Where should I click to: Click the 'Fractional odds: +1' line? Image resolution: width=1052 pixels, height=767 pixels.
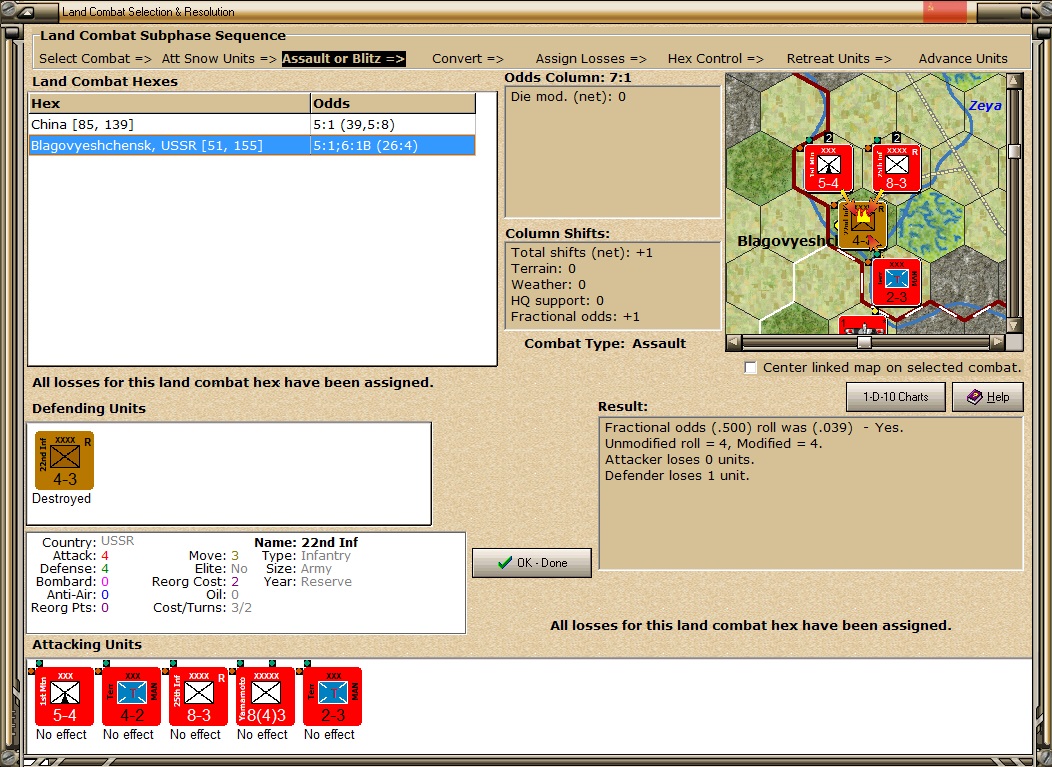(575, 317)
